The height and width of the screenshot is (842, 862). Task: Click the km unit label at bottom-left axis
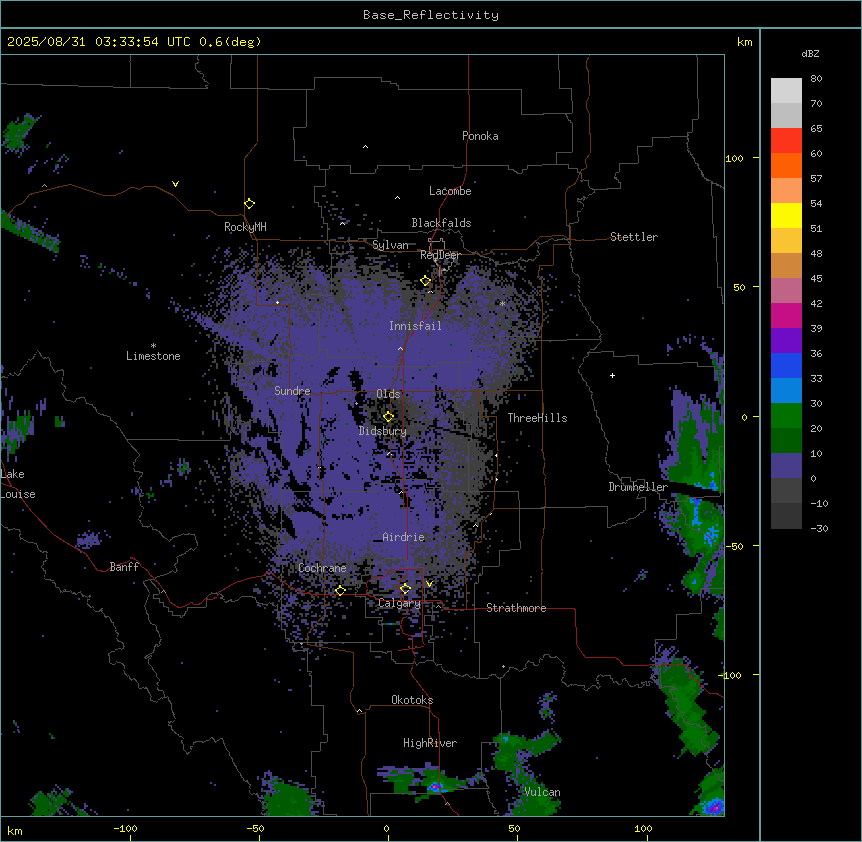(x=15, y=830)
